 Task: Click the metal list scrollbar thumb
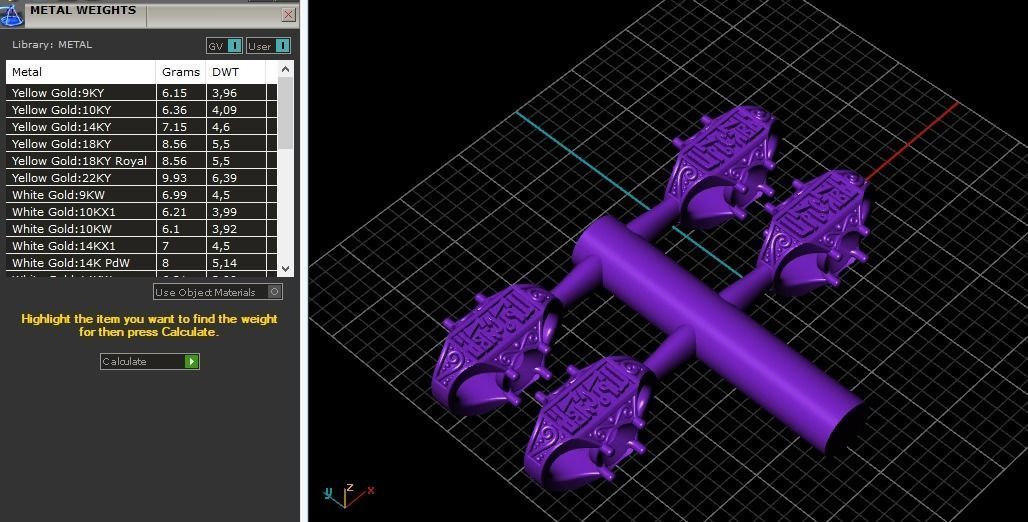(285, 113)
